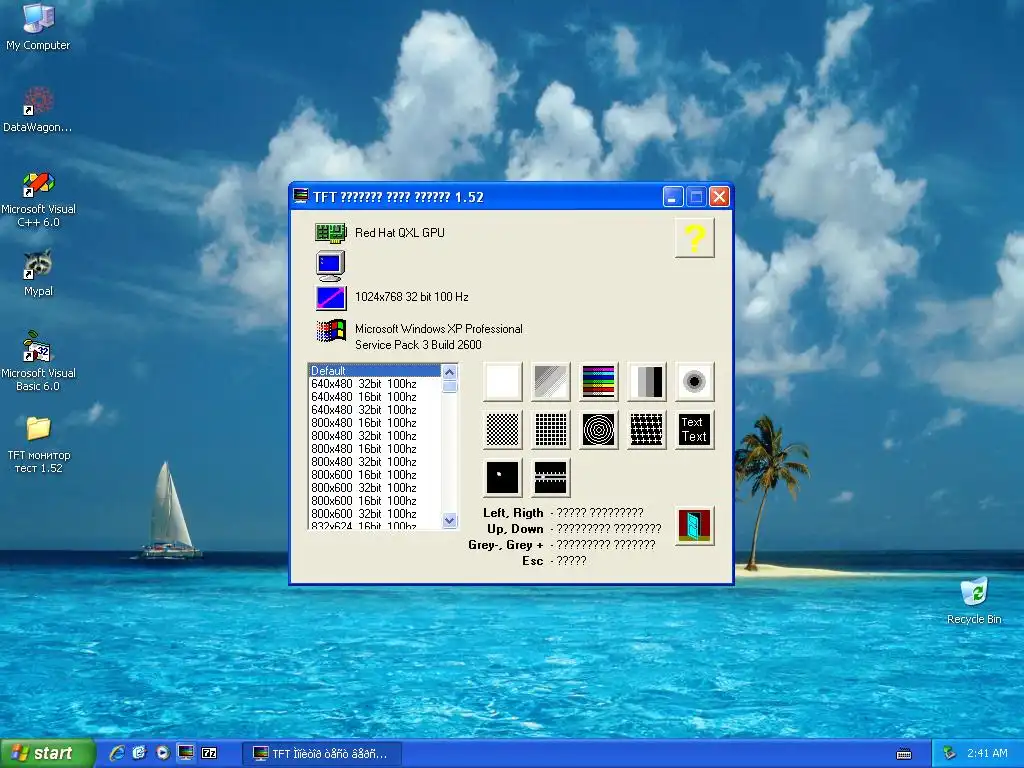Start the solid white fill test
Viewport: 1024px width, 768px height.
tap(503, 381)
